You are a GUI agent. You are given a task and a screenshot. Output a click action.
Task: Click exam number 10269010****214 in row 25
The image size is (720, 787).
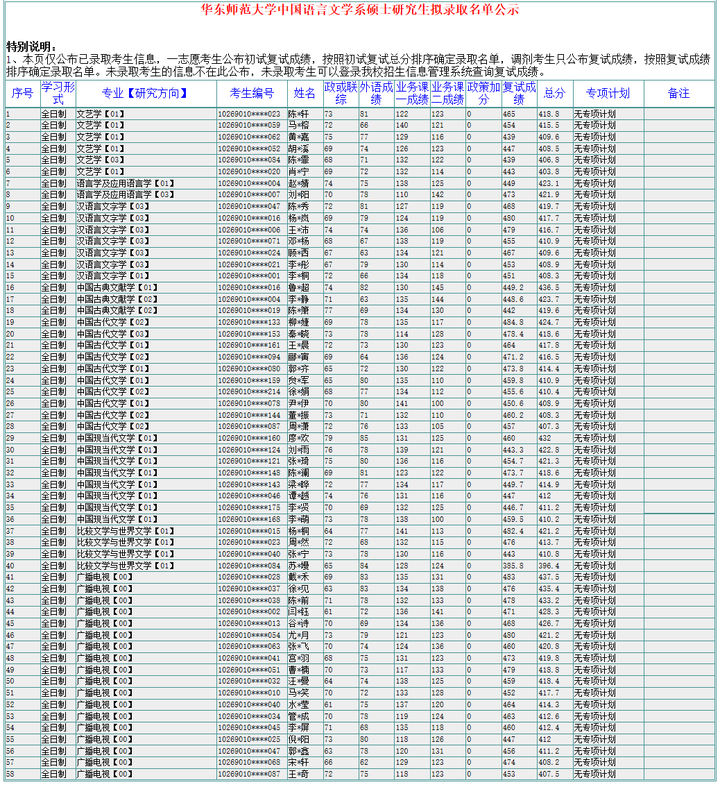pyautogui.click(x=249, y=391)
